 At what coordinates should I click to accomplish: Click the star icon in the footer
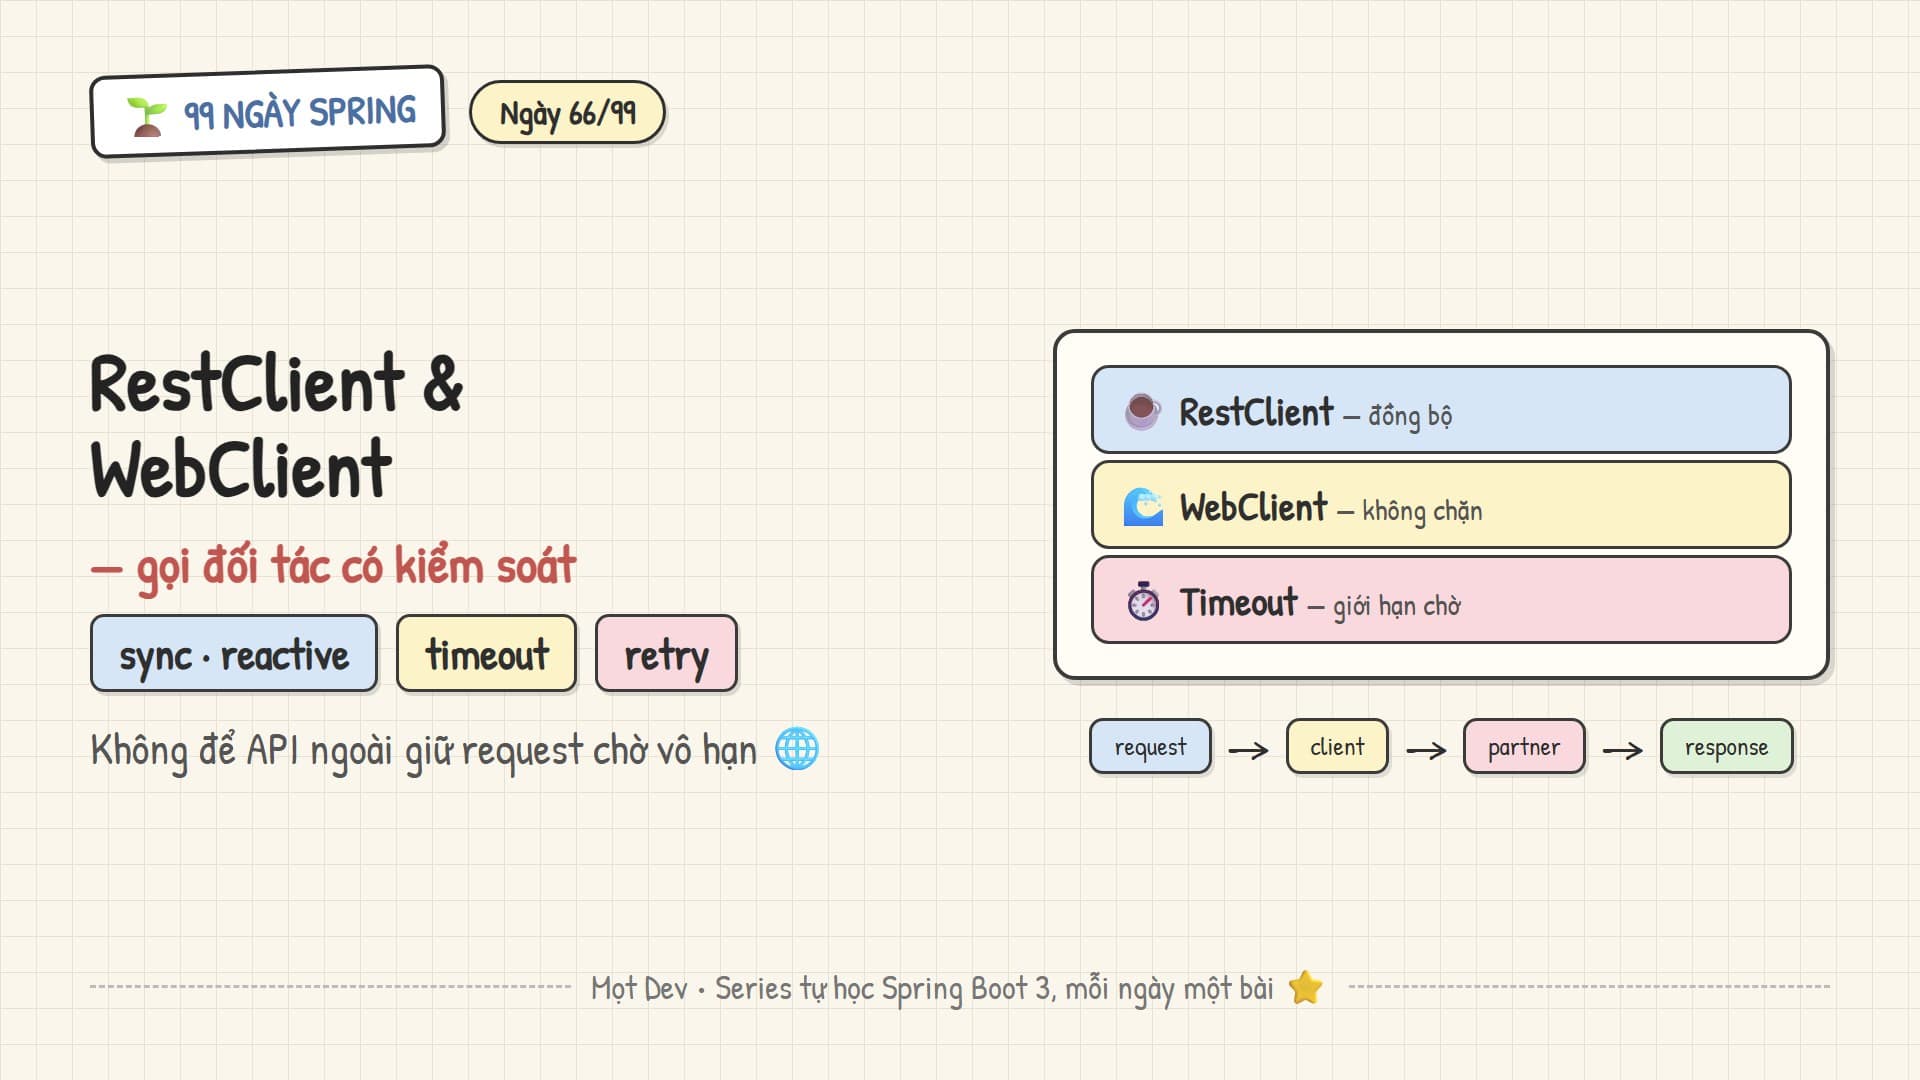pyautogui.click(x=1306, y=988)
